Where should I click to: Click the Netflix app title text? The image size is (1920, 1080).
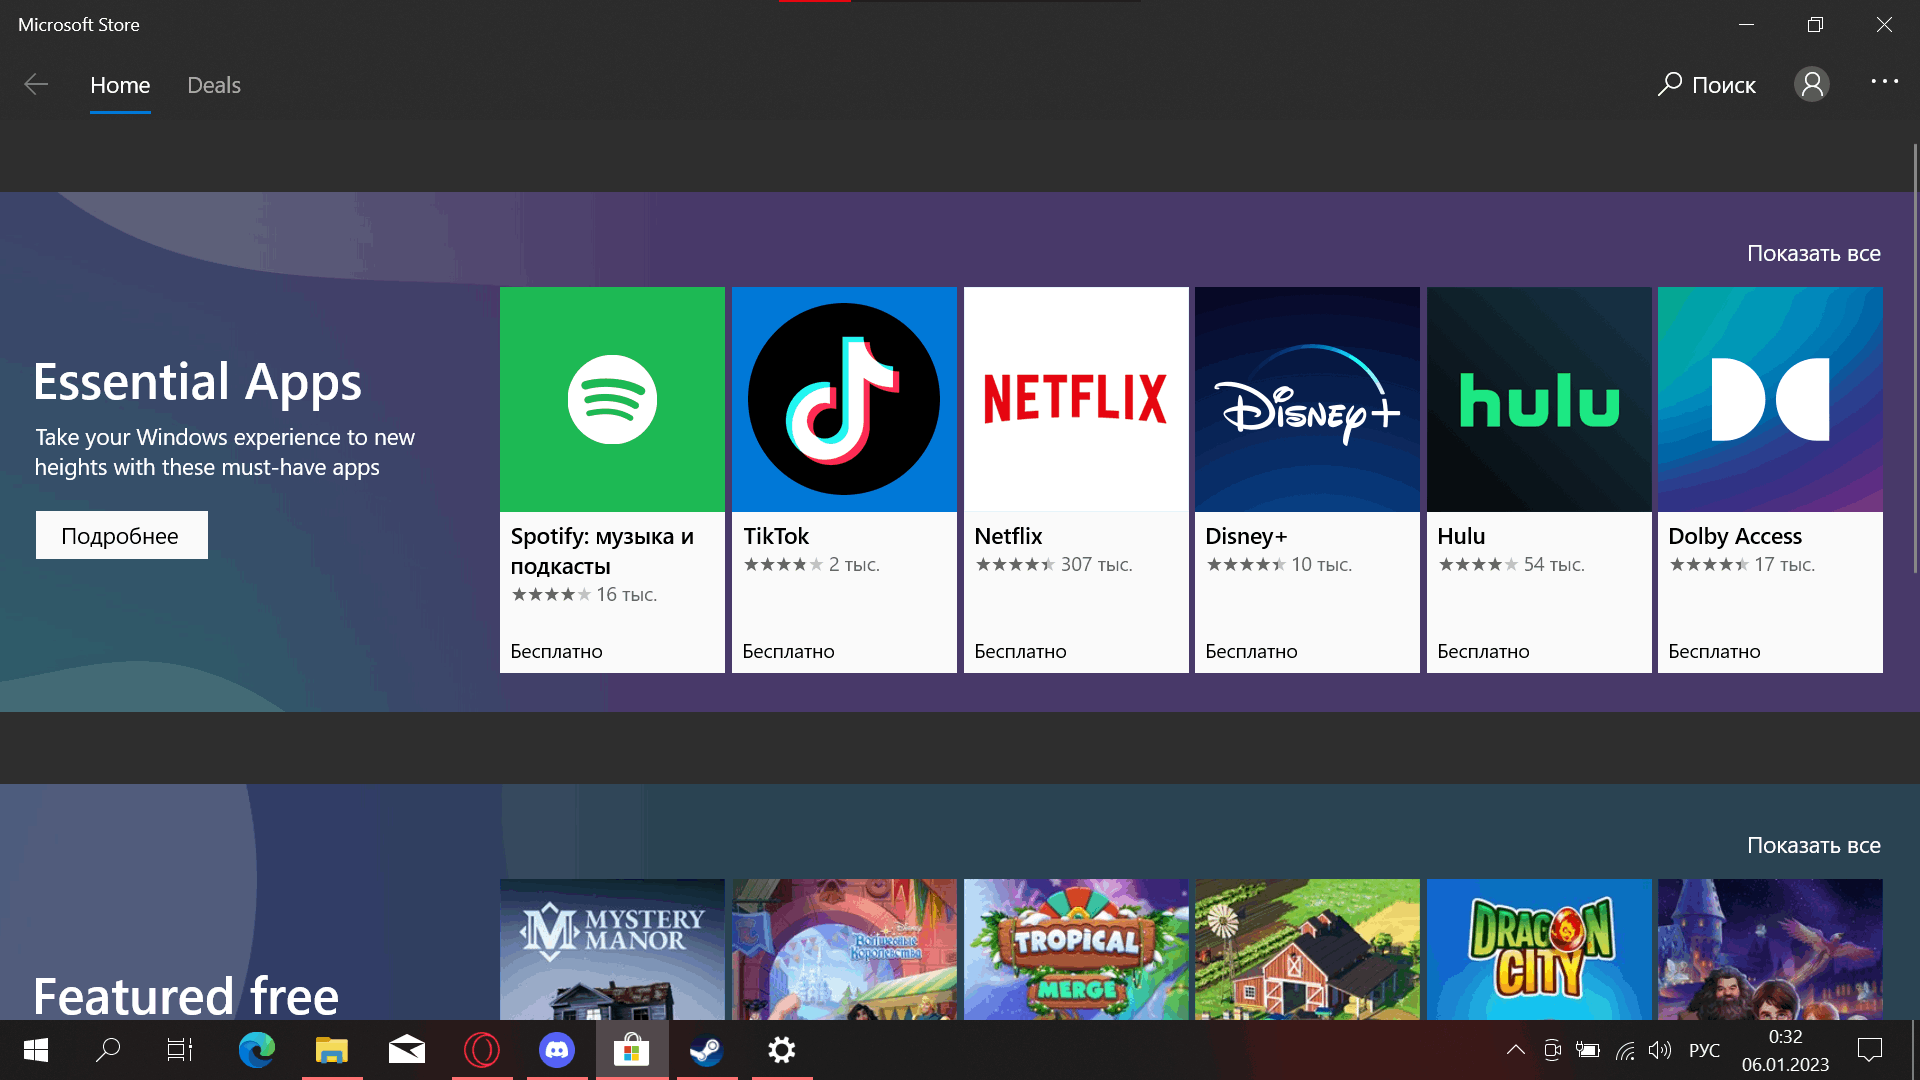tap(1008, 536)
